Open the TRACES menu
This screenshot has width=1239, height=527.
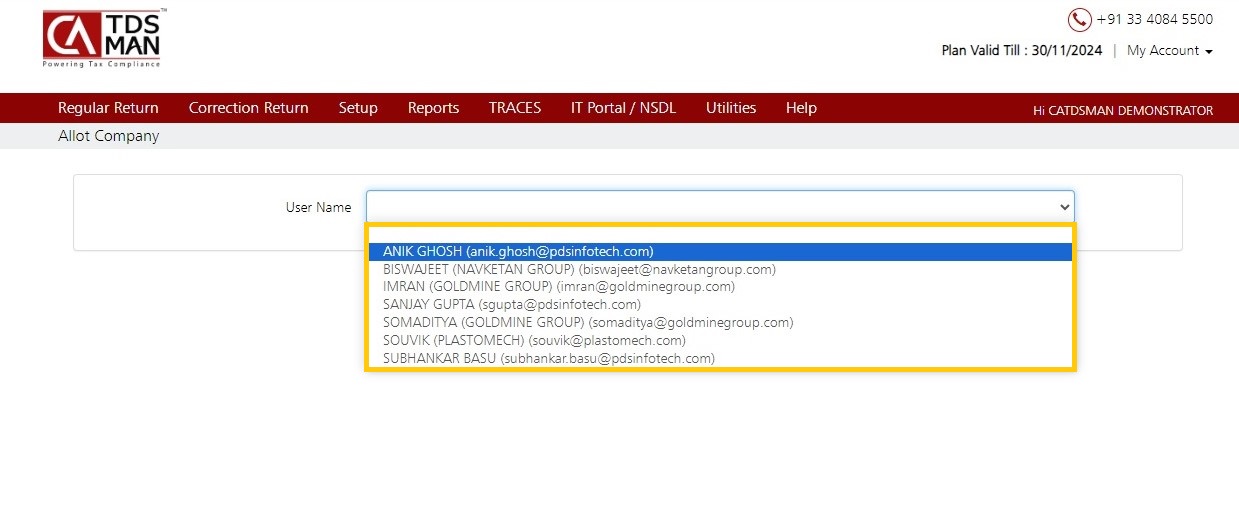[x=515, y=108]
